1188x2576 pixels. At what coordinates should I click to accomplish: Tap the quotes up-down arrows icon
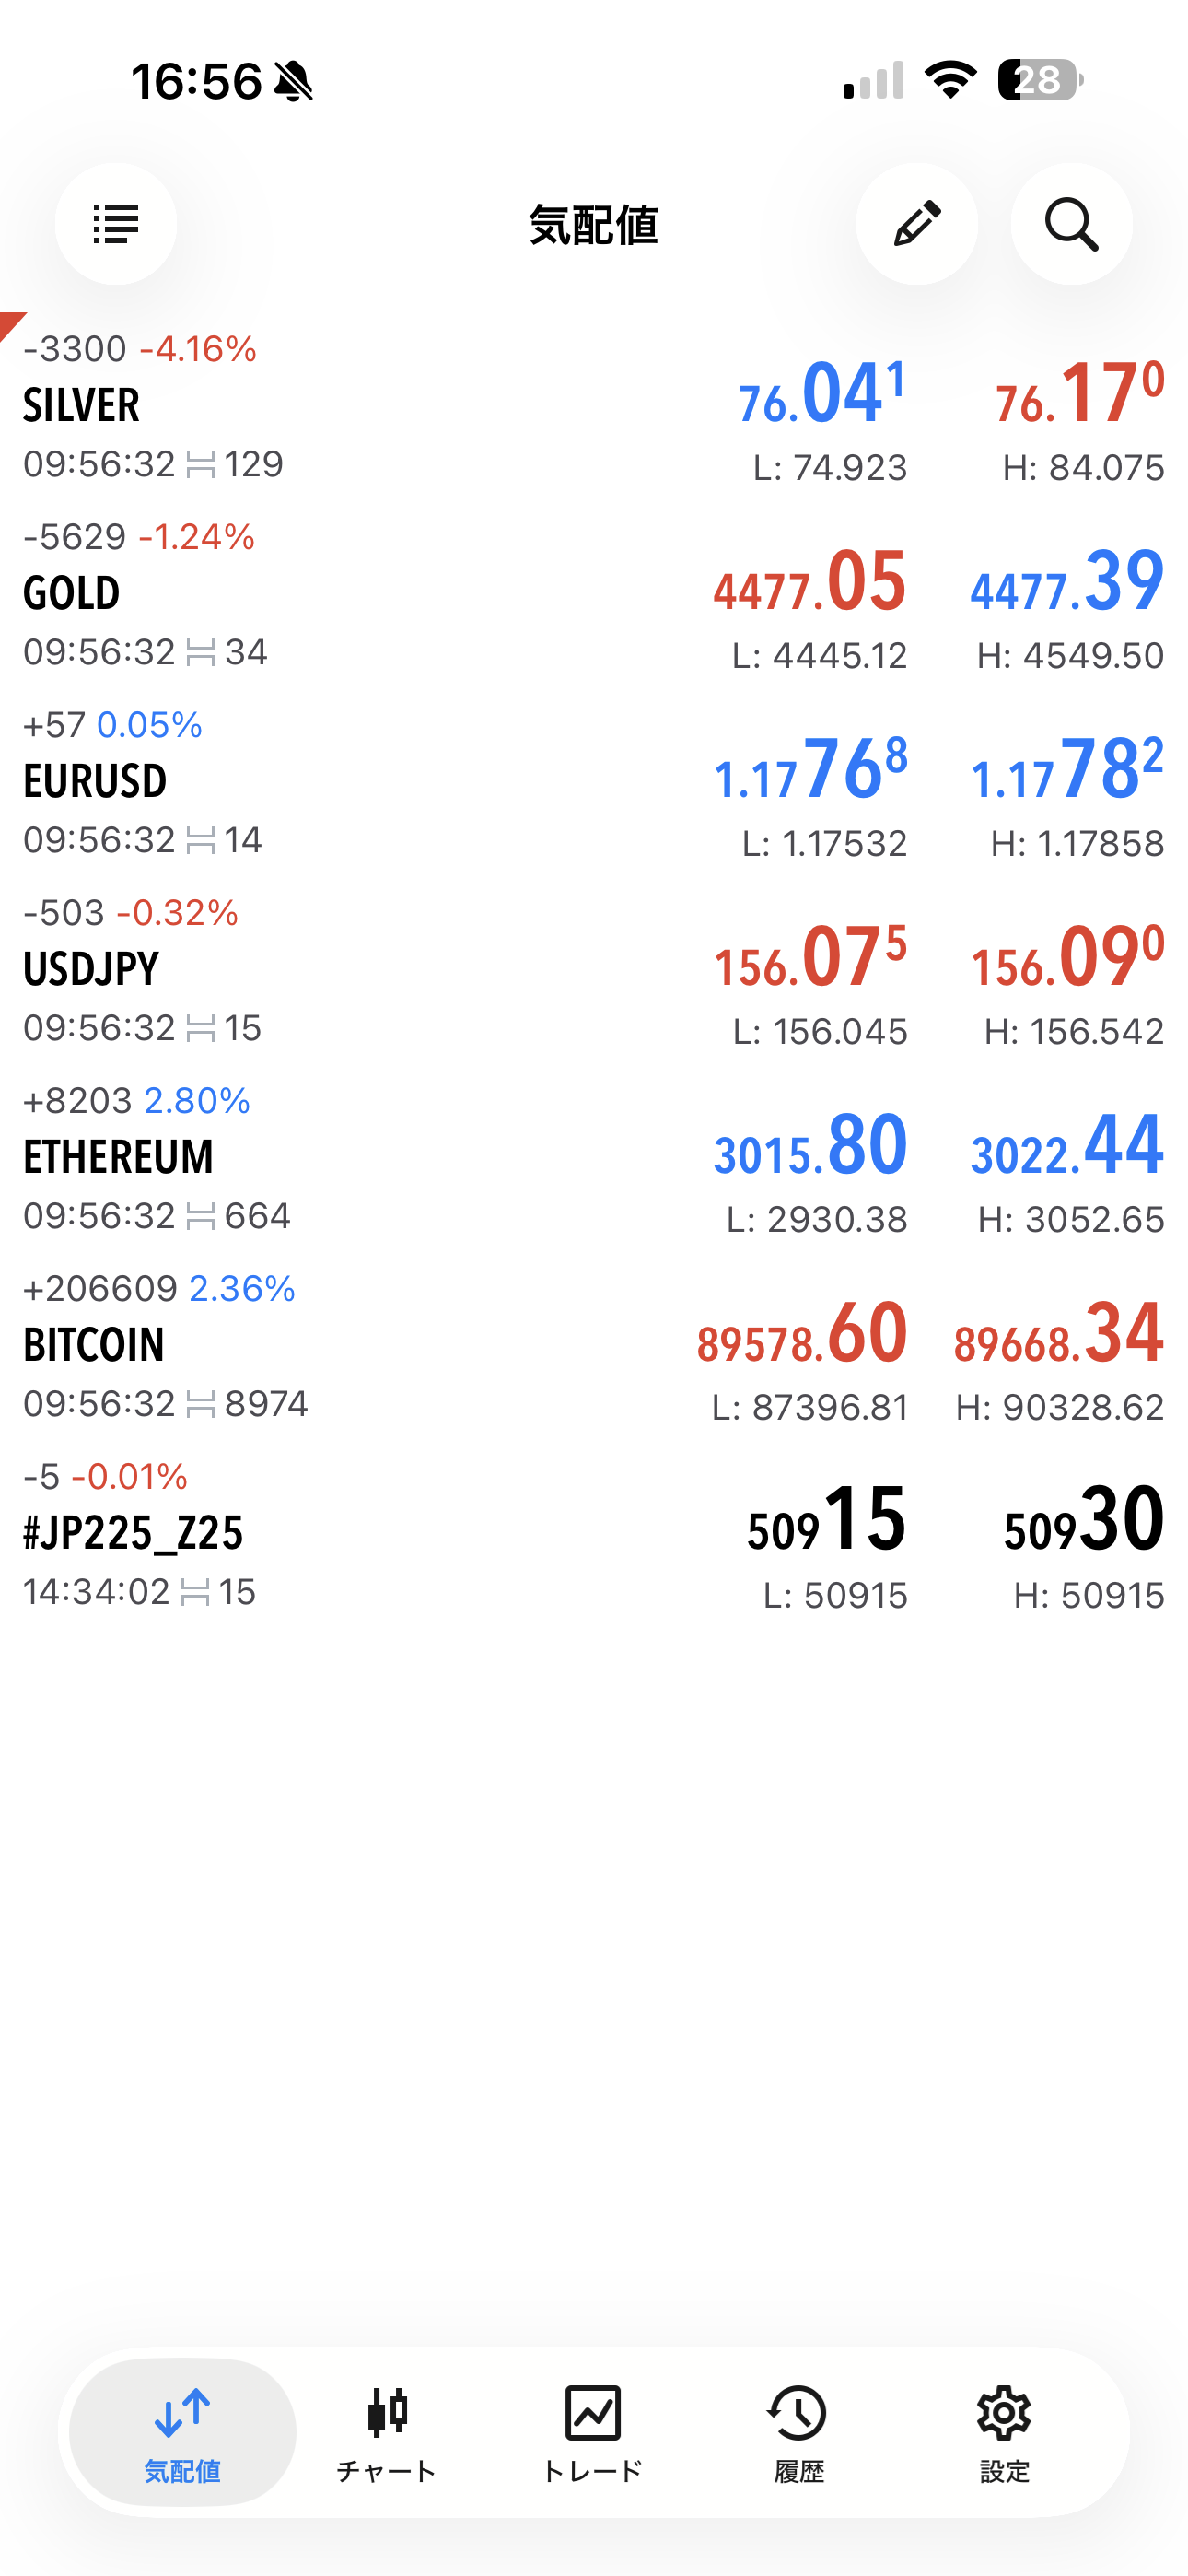(182, 2412)
